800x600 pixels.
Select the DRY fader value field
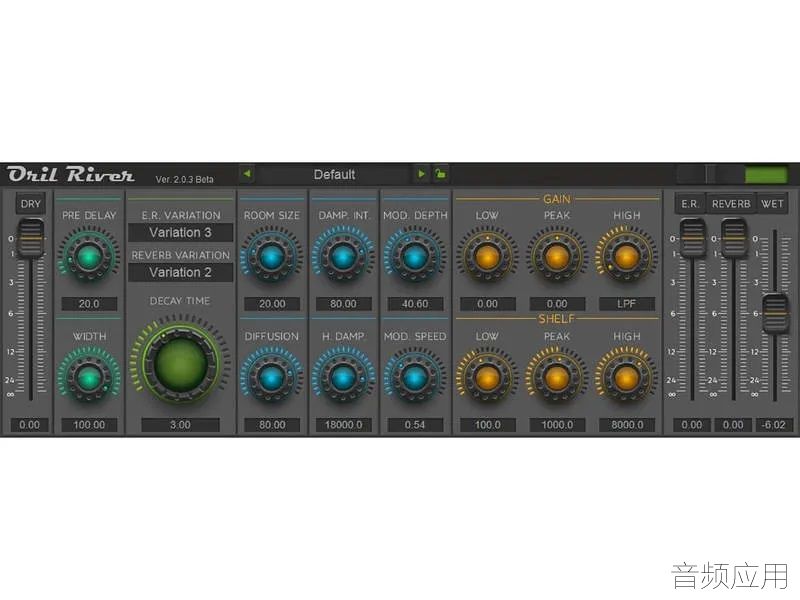[x=30, y=425]
